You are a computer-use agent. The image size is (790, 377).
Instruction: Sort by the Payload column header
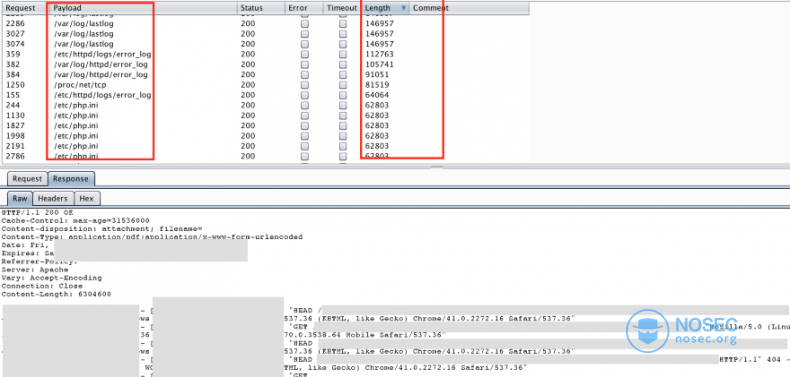point(144,8)
